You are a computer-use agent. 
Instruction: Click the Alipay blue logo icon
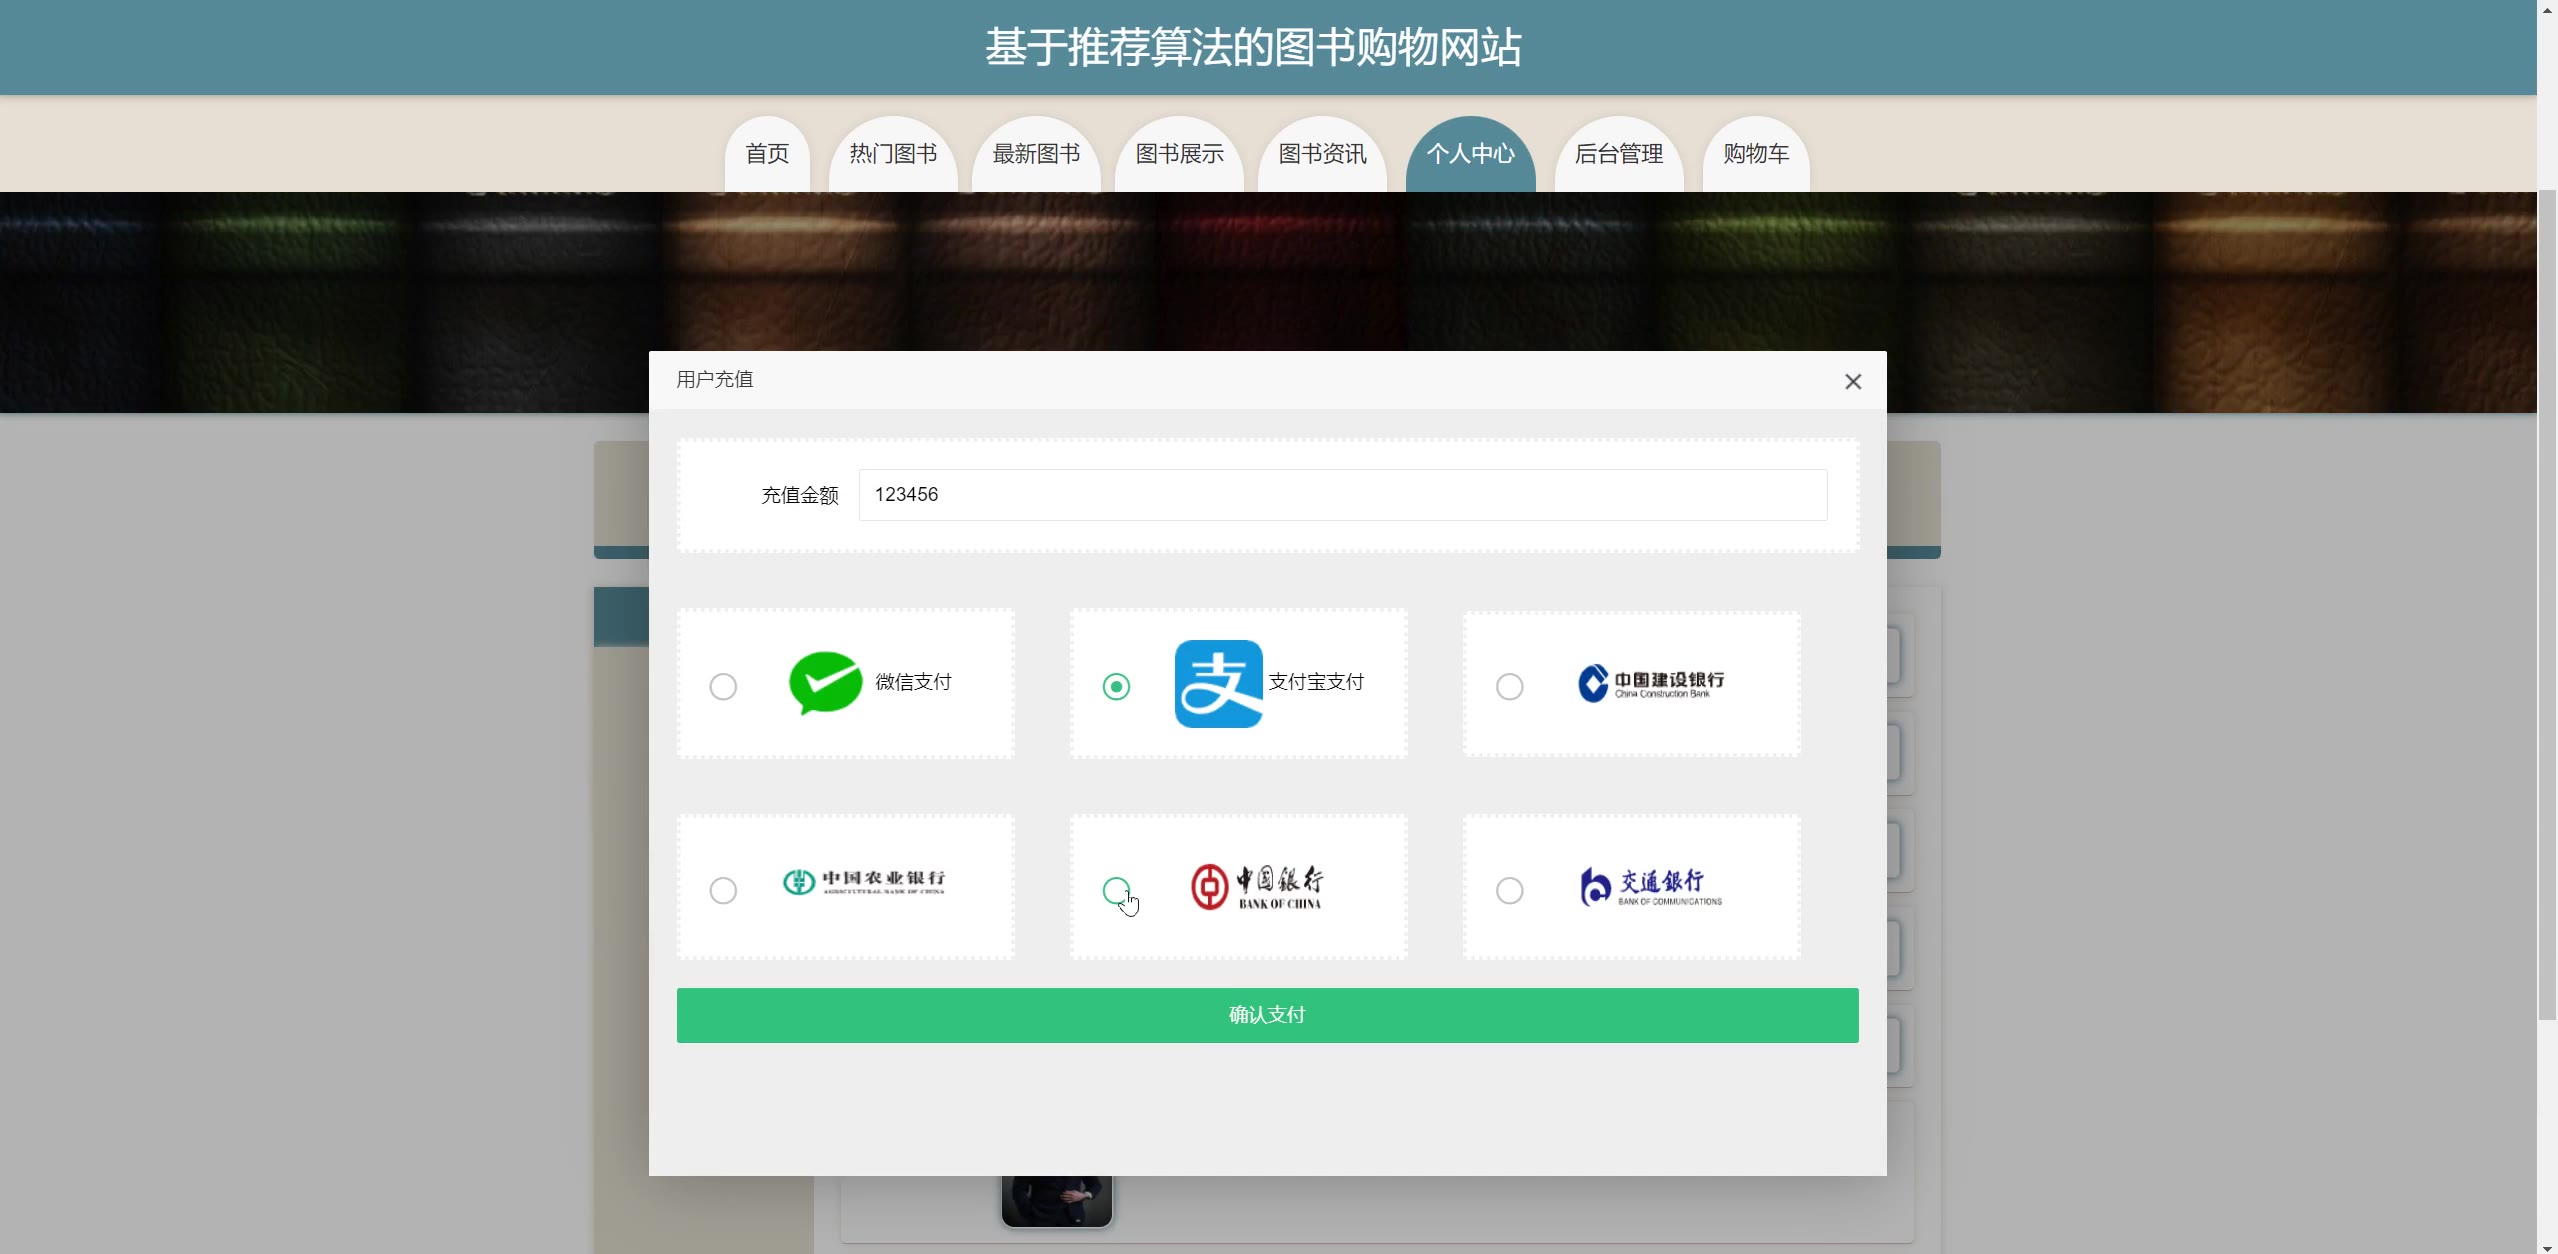1218,684
